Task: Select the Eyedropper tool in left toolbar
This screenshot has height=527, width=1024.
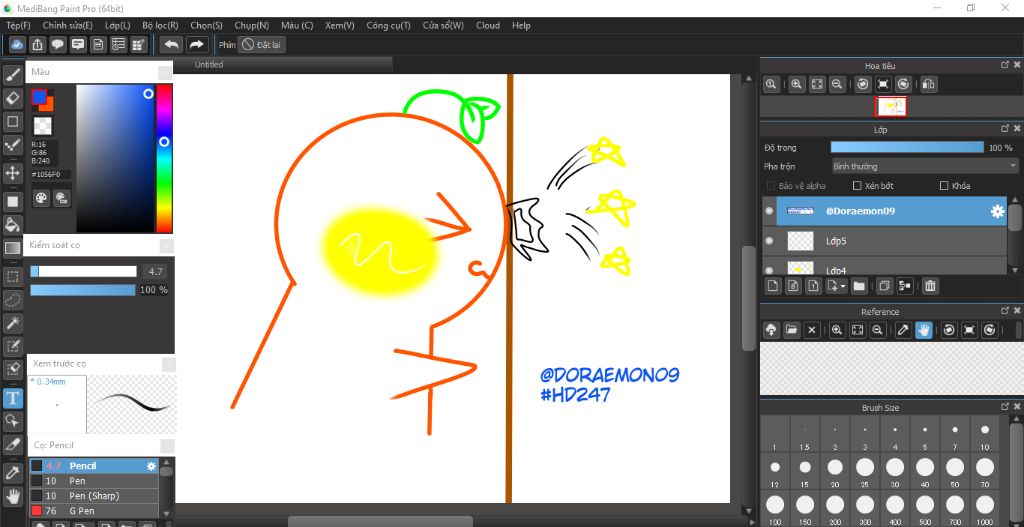Action: [12, 473]
